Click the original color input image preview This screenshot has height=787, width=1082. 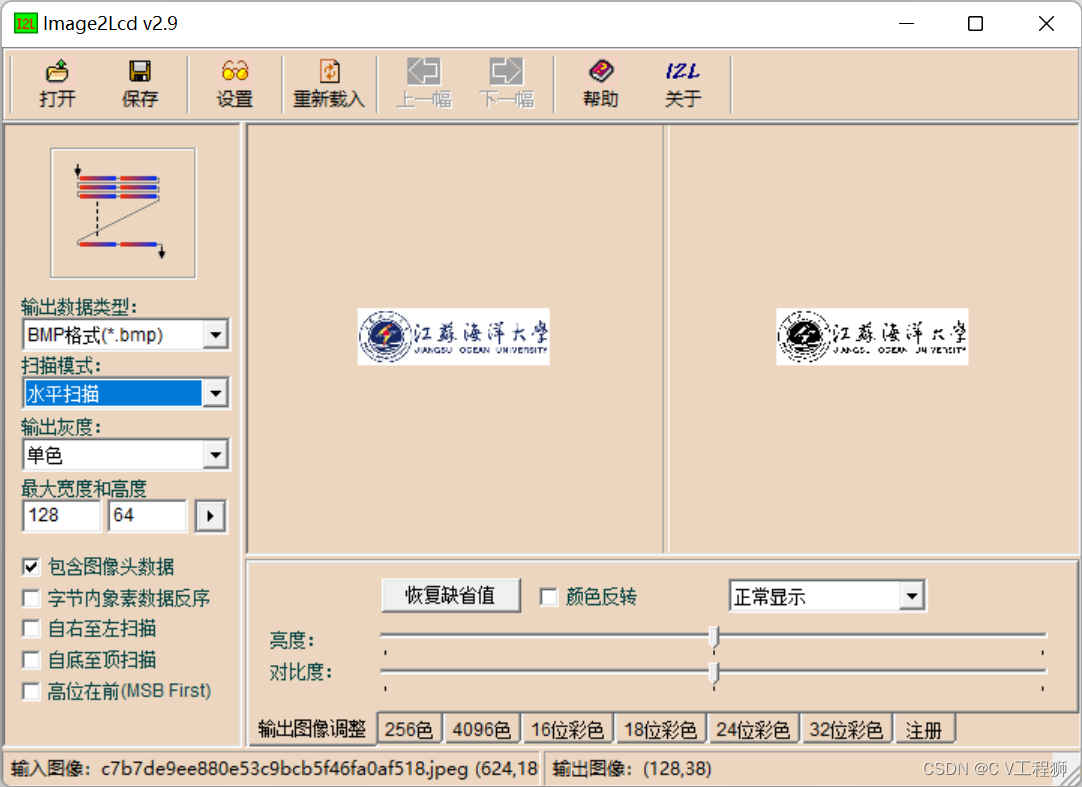pos(453,336)
